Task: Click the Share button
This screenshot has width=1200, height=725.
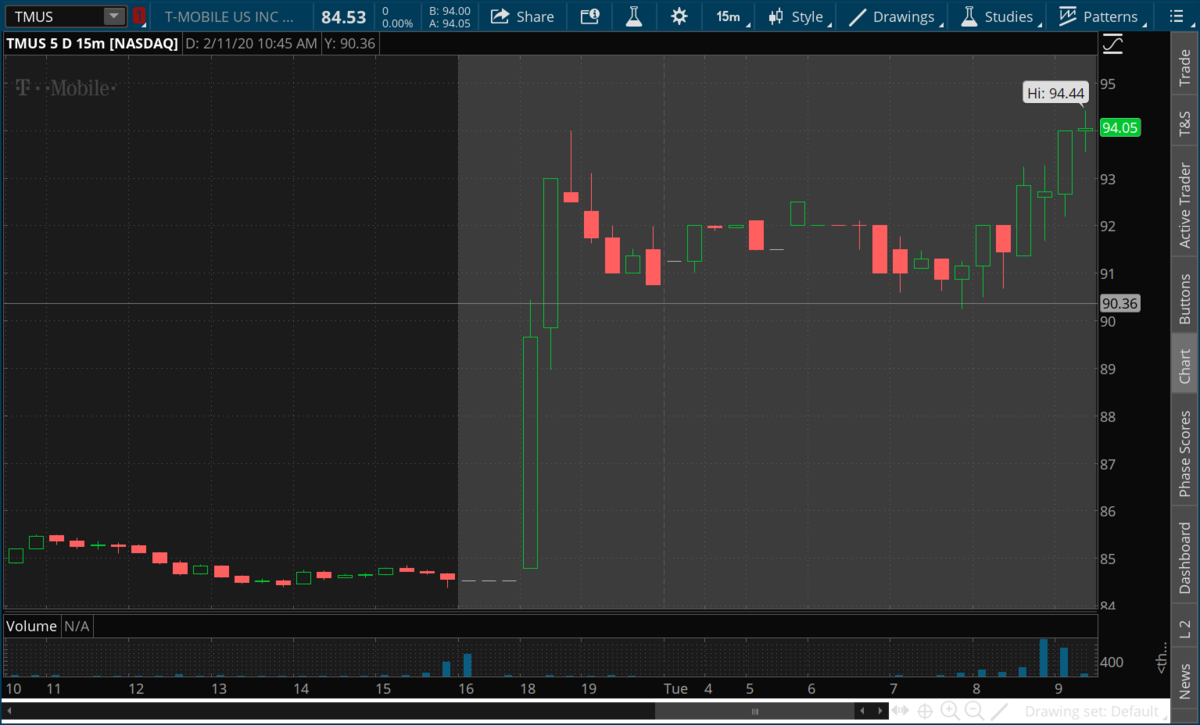Action: pos(522,16)
